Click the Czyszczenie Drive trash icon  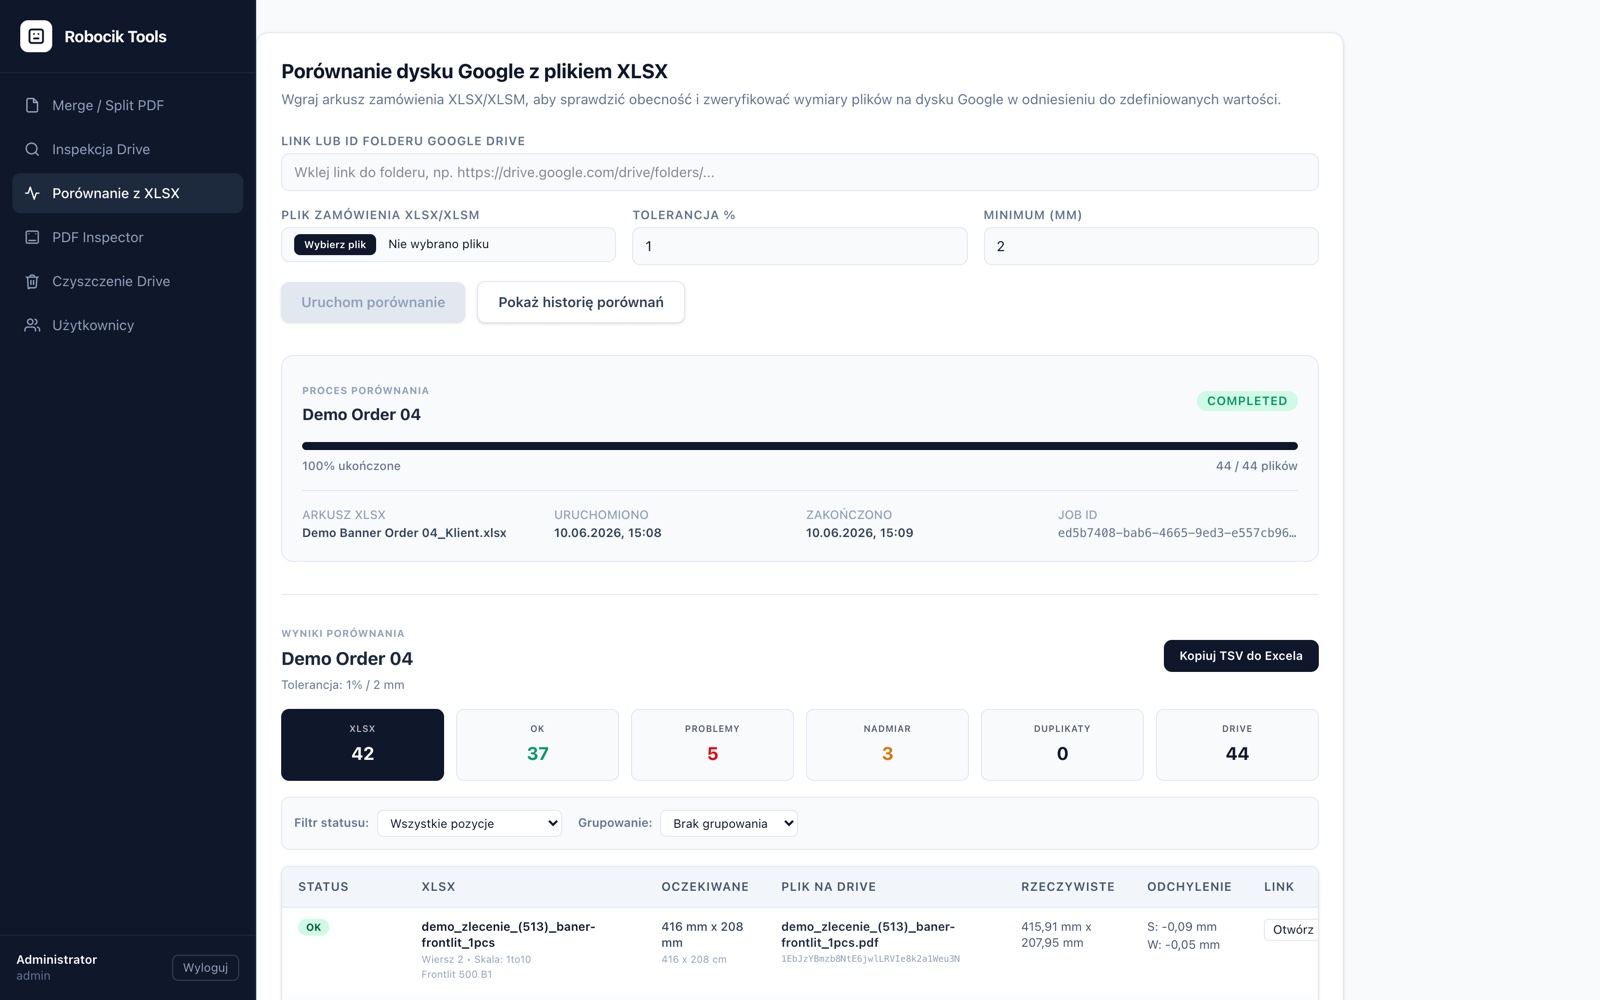pos(32,281)
